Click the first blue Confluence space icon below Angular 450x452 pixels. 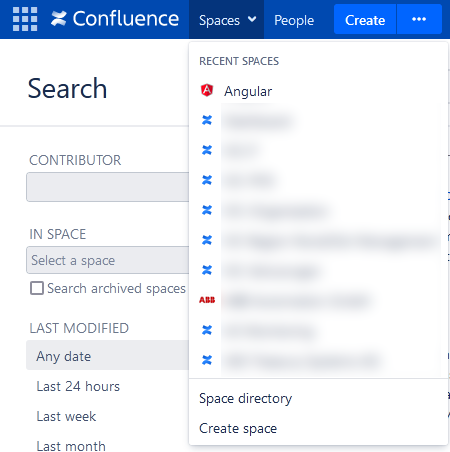pos(207,120)
